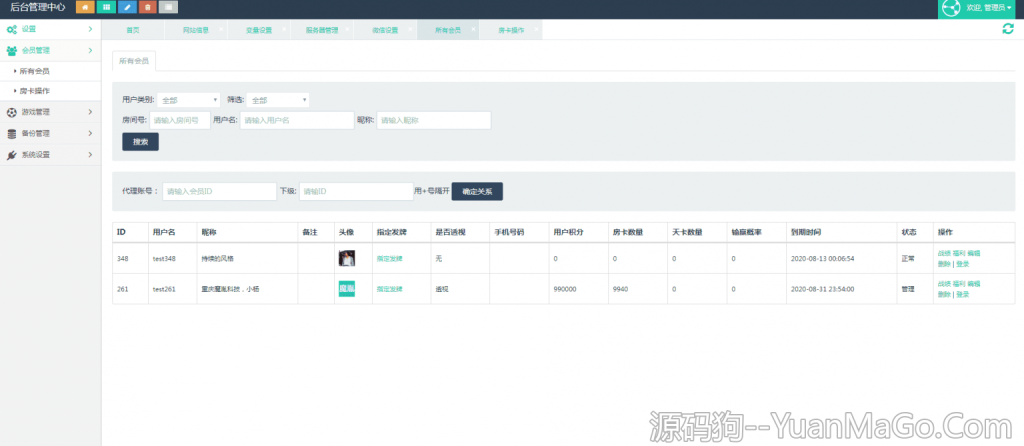The image size is (1024, 446).
Task: Click the red trash icon in header
Action: pos(149,8)
